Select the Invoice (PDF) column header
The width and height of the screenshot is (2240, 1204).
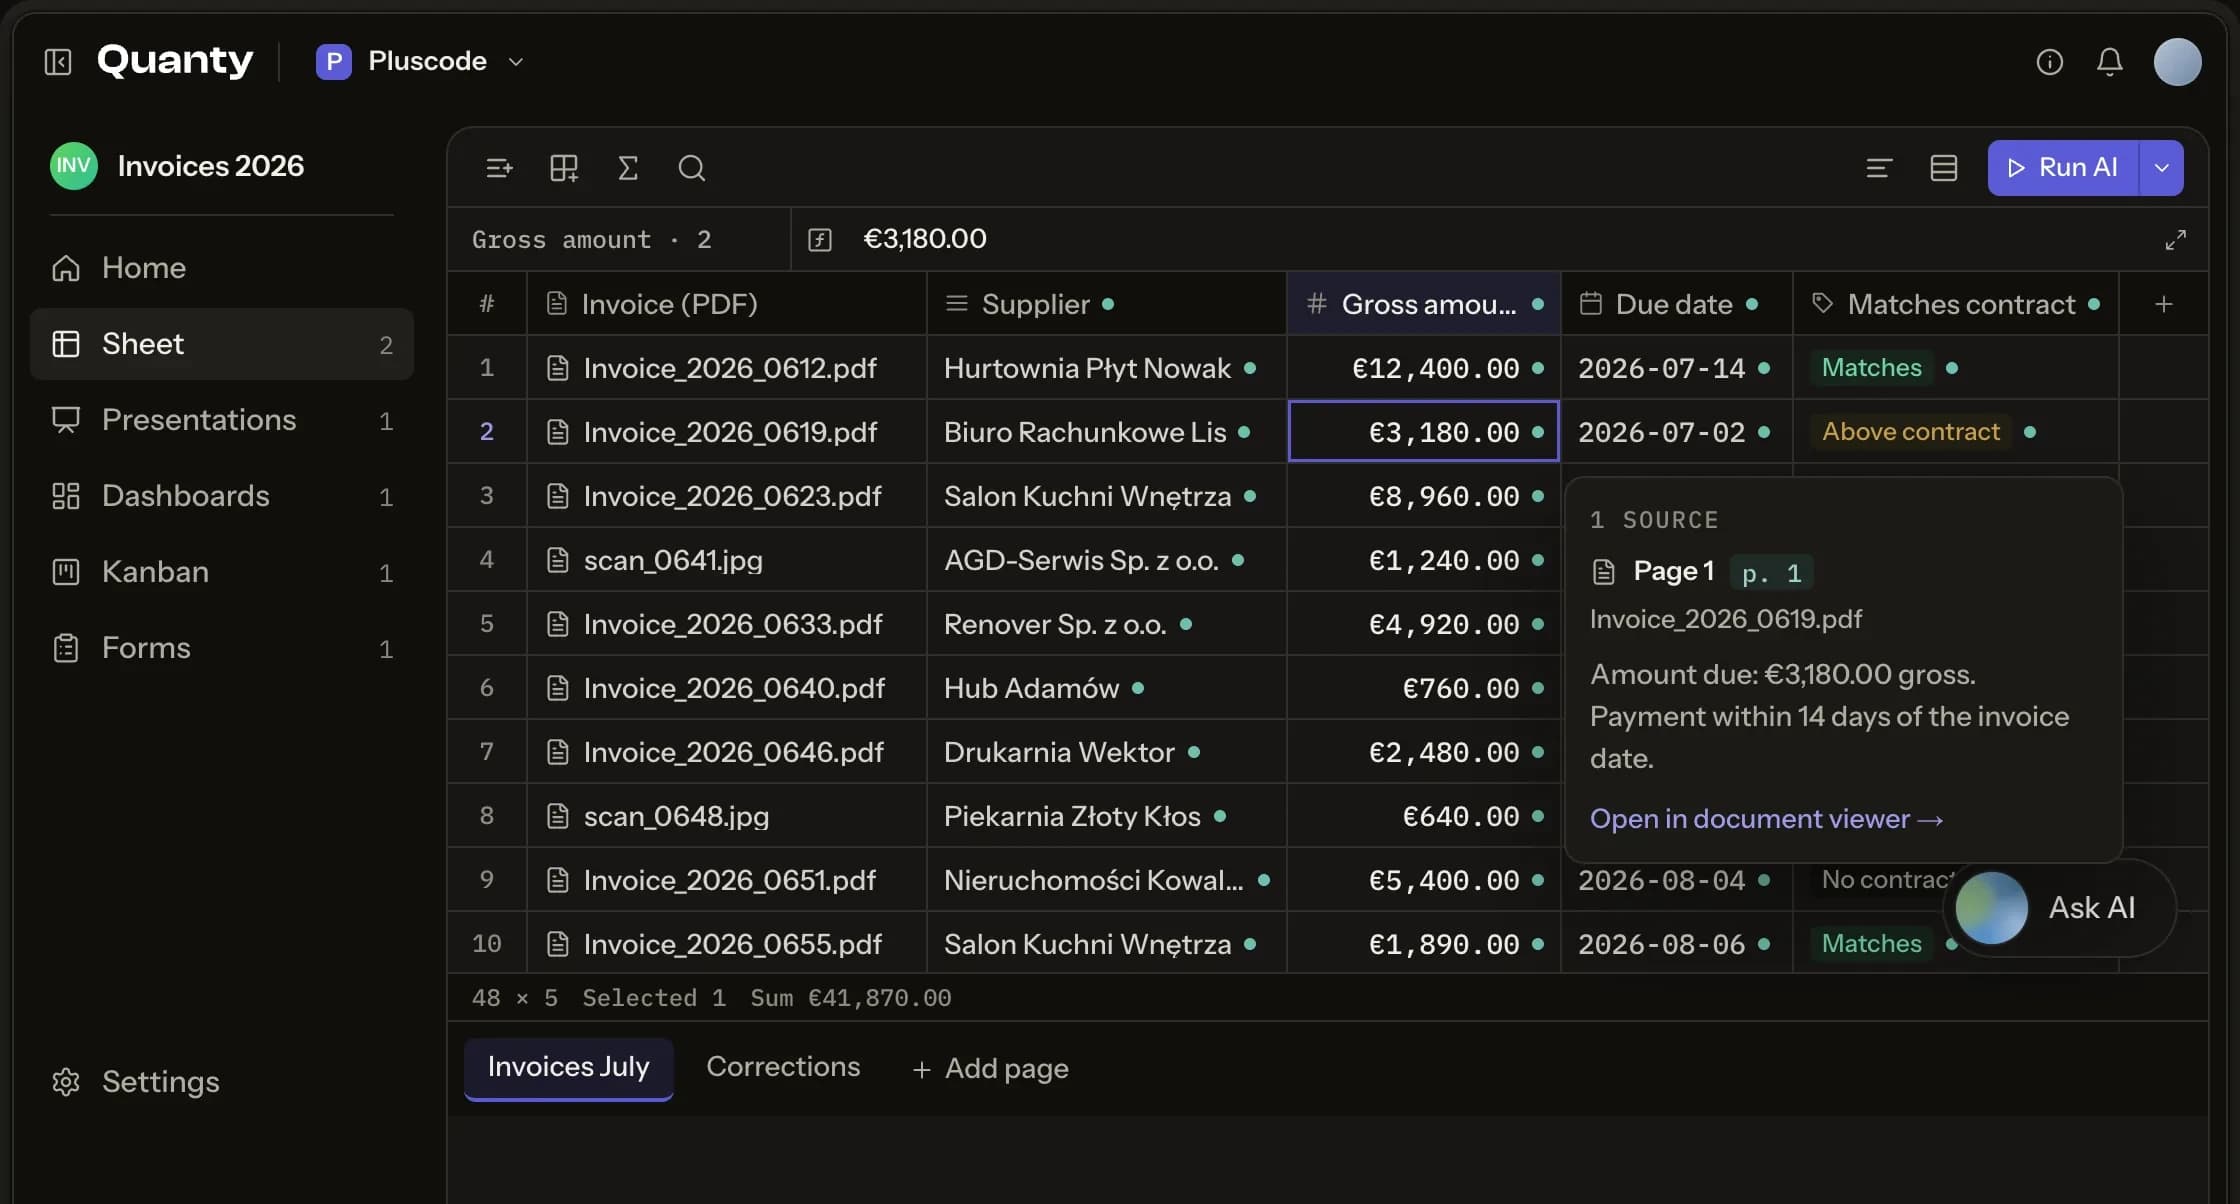point(726,304)
